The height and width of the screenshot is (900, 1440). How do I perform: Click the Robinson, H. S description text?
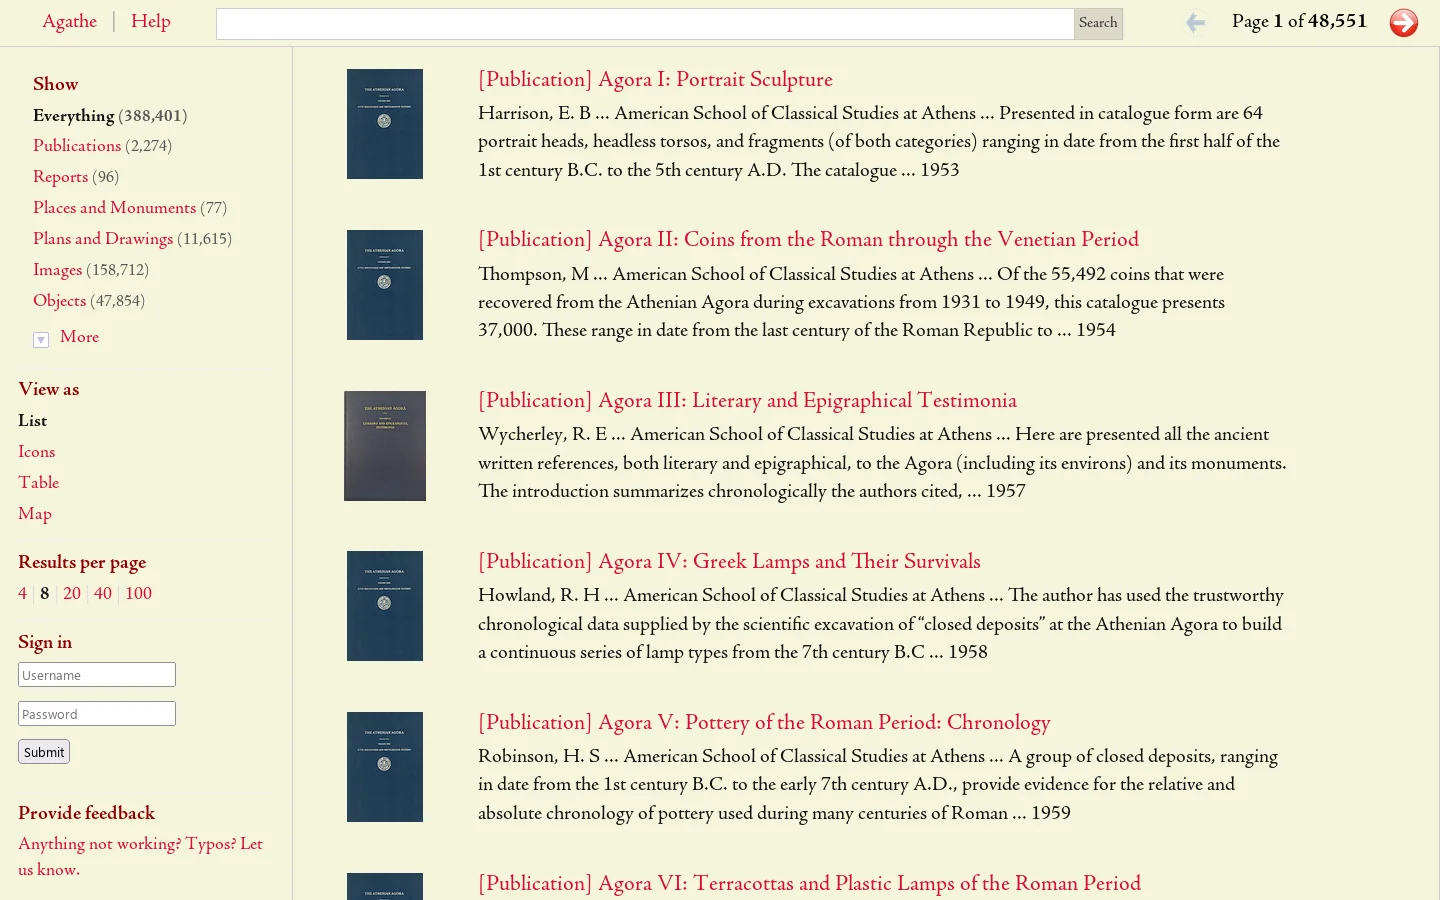click(x=878, y=785)
